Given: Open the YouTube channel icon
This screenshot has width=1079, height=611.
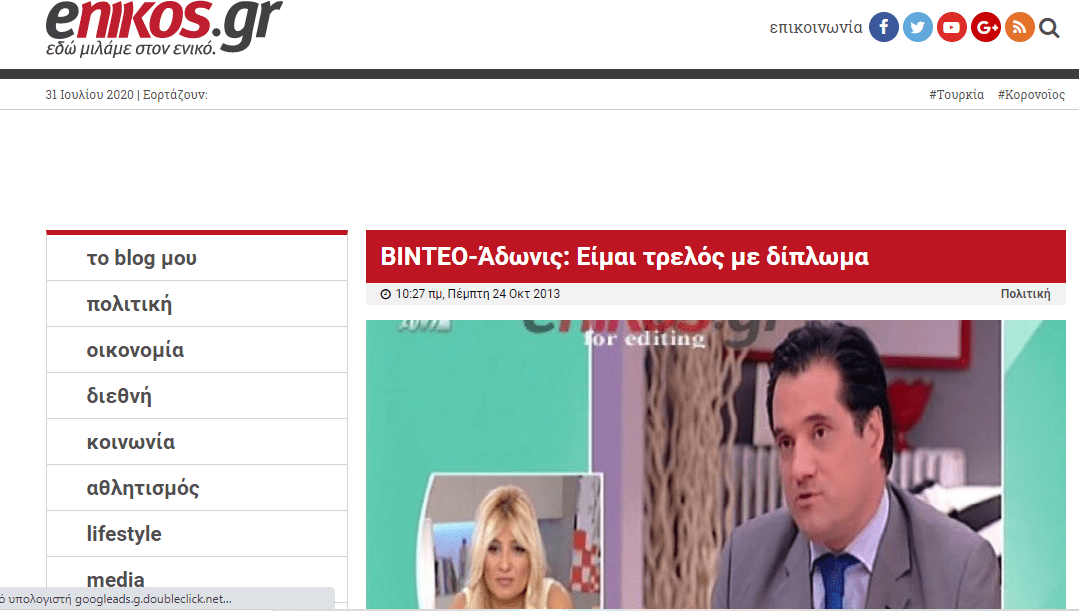Looking at the screenshot, I should point(951,27).
